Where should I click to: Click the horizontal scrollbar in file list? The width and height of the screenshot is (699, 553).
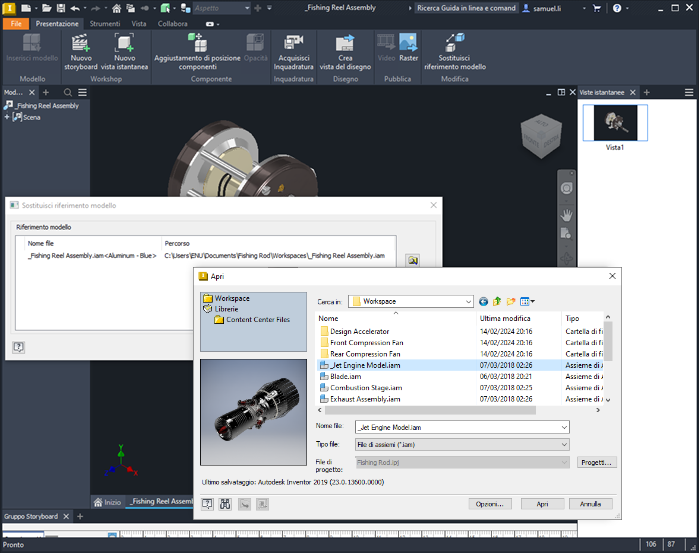click(430, 410)
